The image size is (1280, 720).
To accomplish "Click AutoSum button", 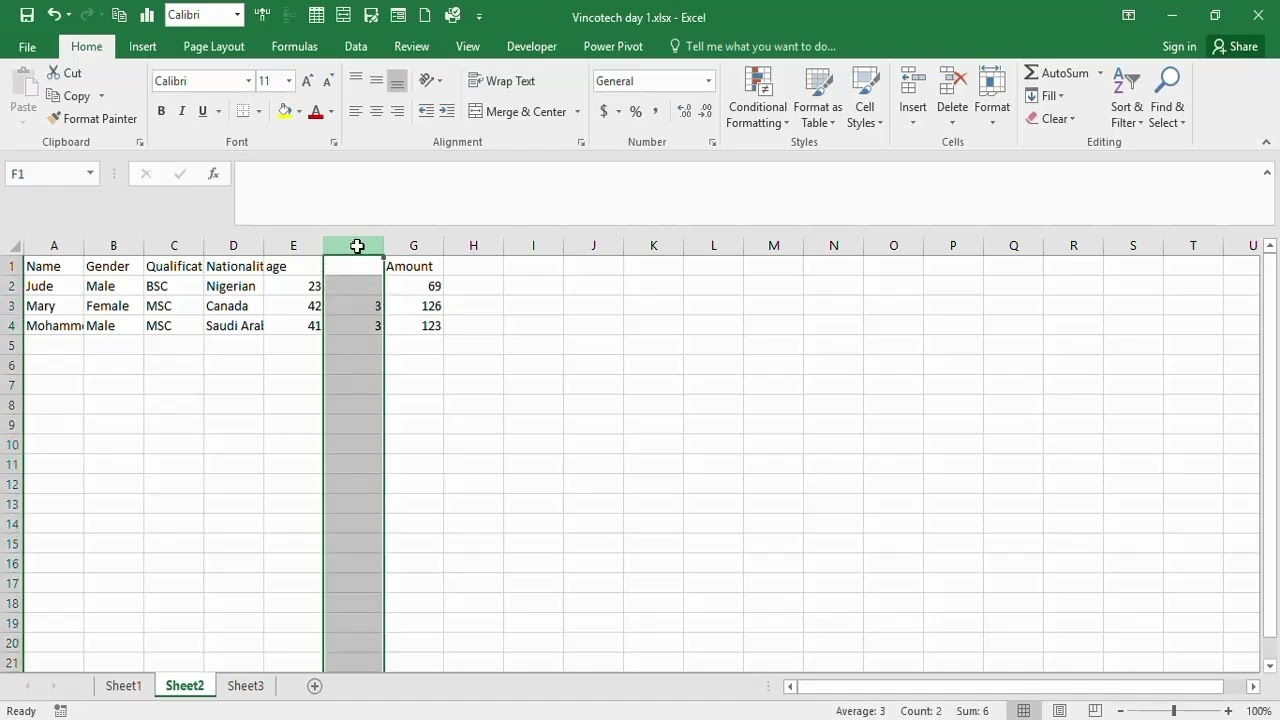I will click(x=1056, y=73).
